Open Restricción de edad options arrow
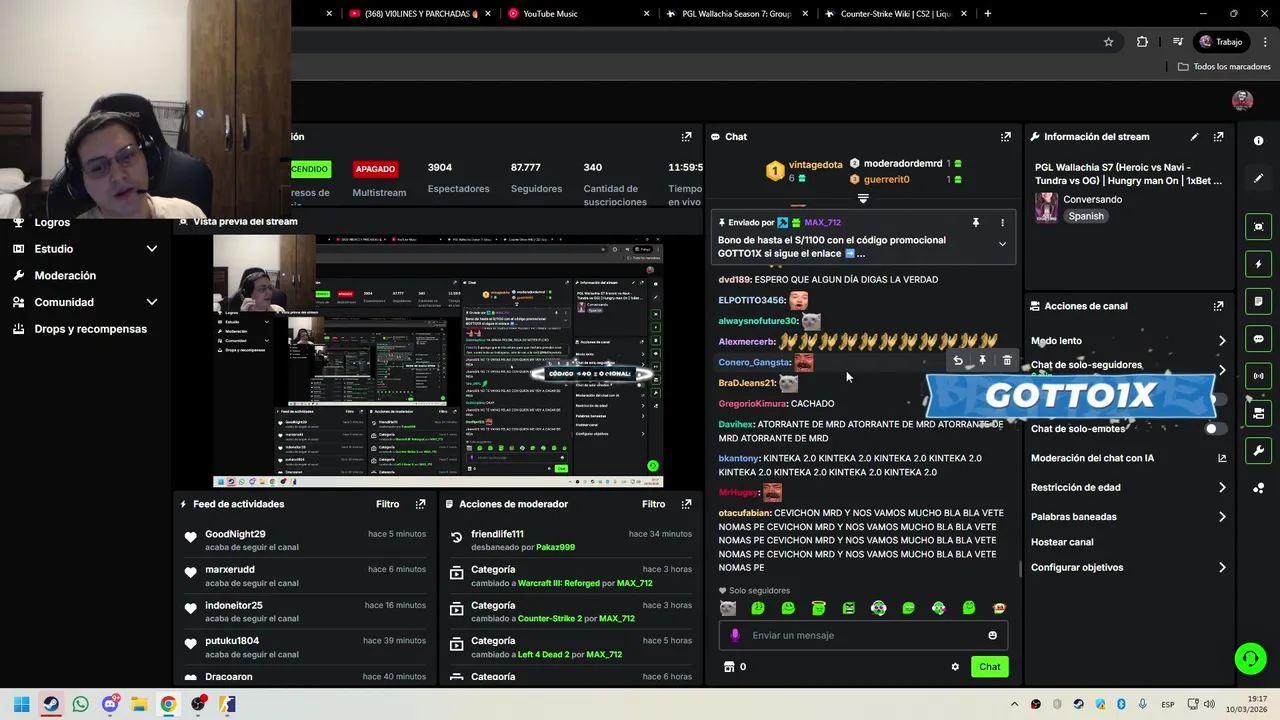The image size is (1280, 720). point(1222,488)
